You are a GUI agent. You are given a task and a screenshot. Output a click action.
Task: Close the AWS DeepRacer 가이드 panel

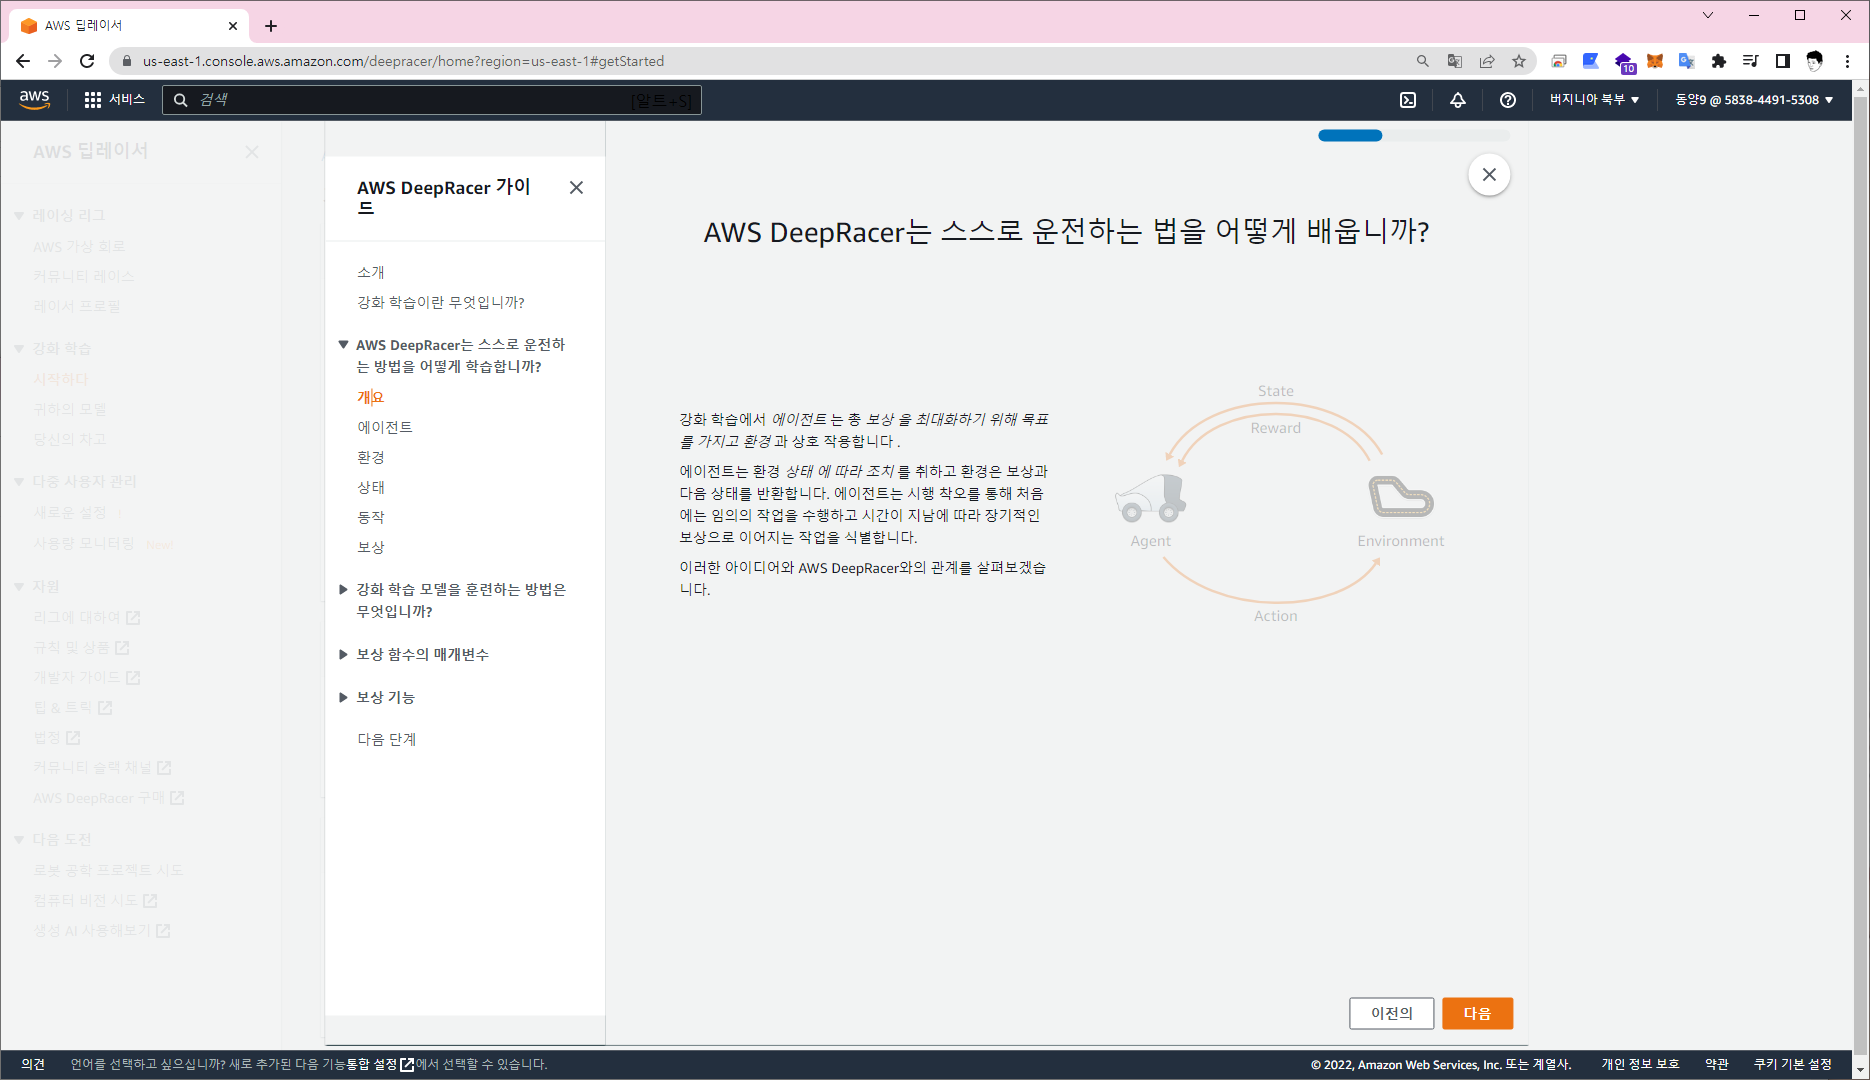pos(576,188)
